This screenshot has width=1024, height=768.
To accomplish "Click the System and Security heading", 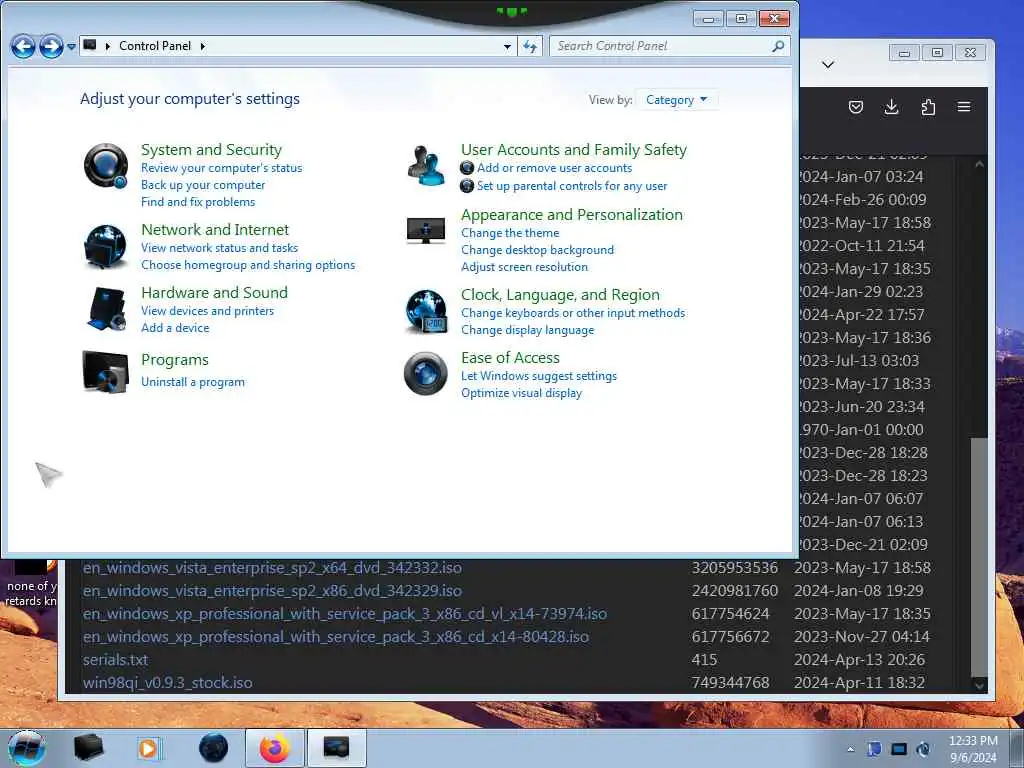I will (212, 150).
